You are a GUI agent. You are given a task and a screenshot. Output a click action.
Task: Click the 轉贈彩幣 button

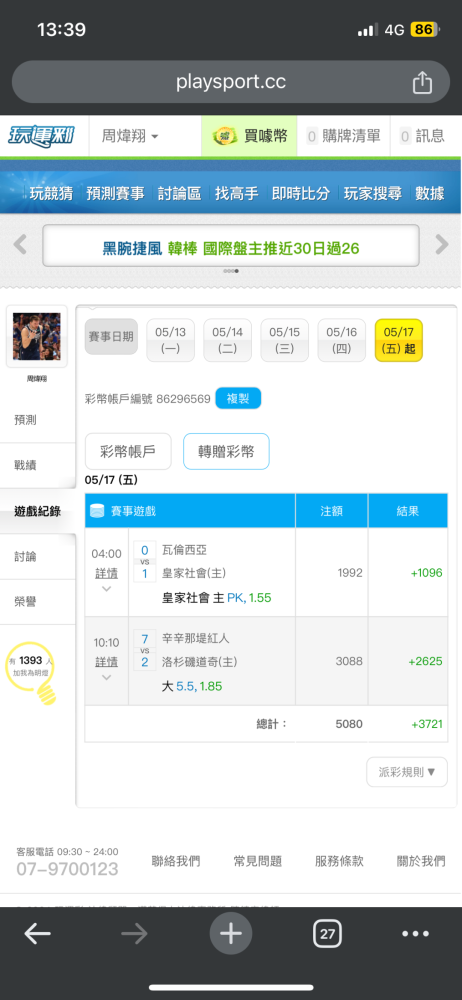[x=226, y=452]
